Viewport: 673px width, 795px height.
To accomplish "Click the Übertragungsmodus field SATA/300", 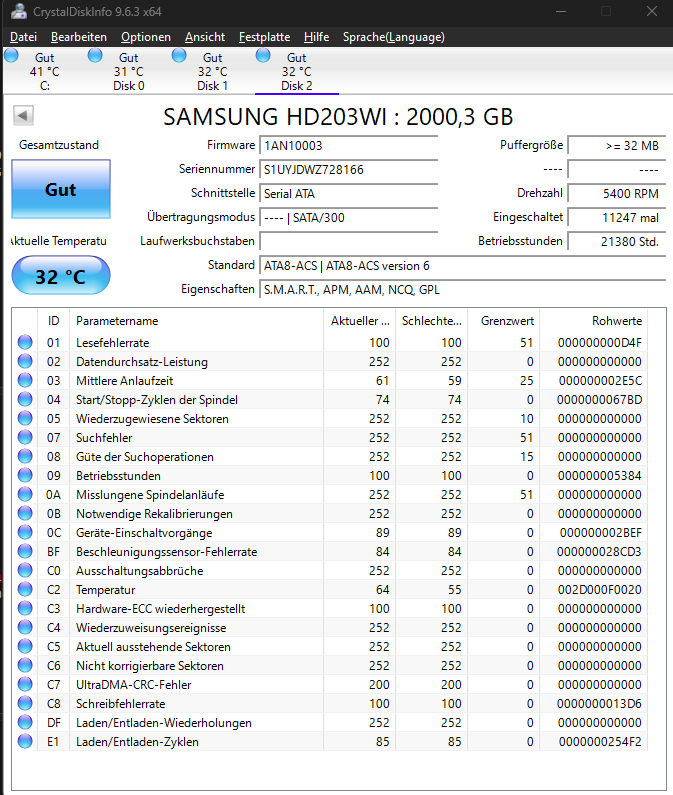I will 348,218.
